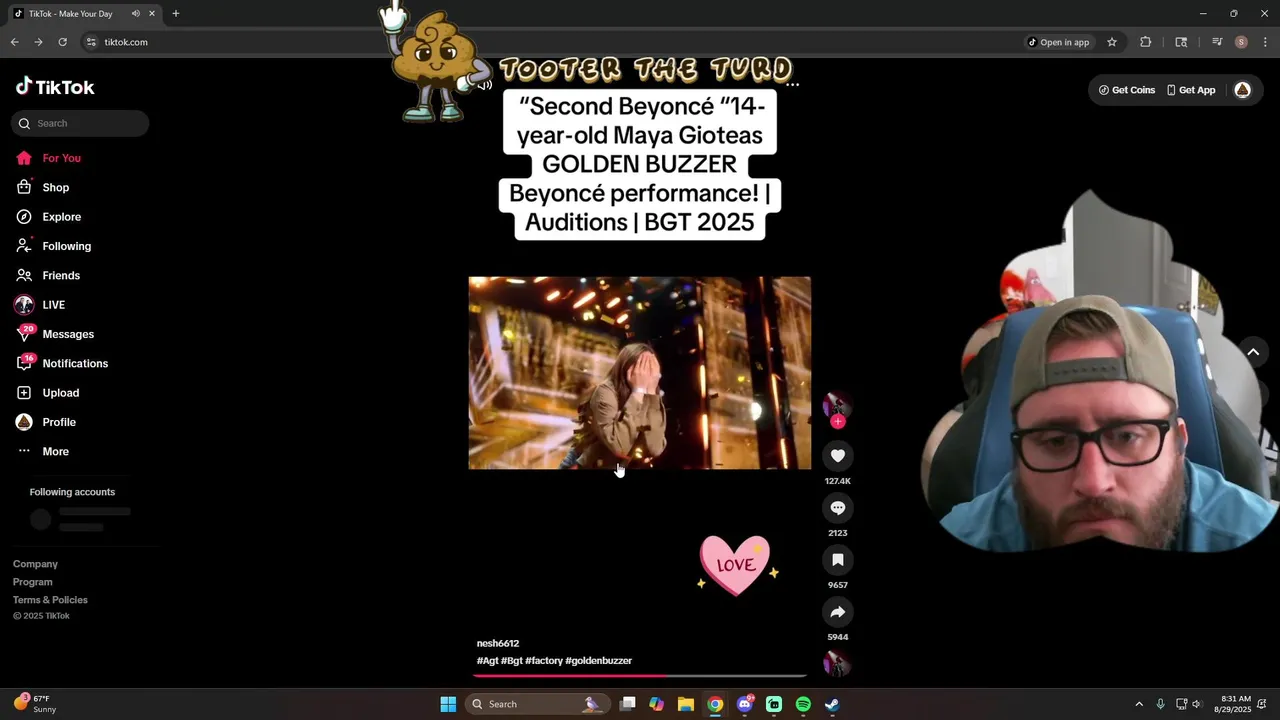Open the Following feed

tap(66, 246)
